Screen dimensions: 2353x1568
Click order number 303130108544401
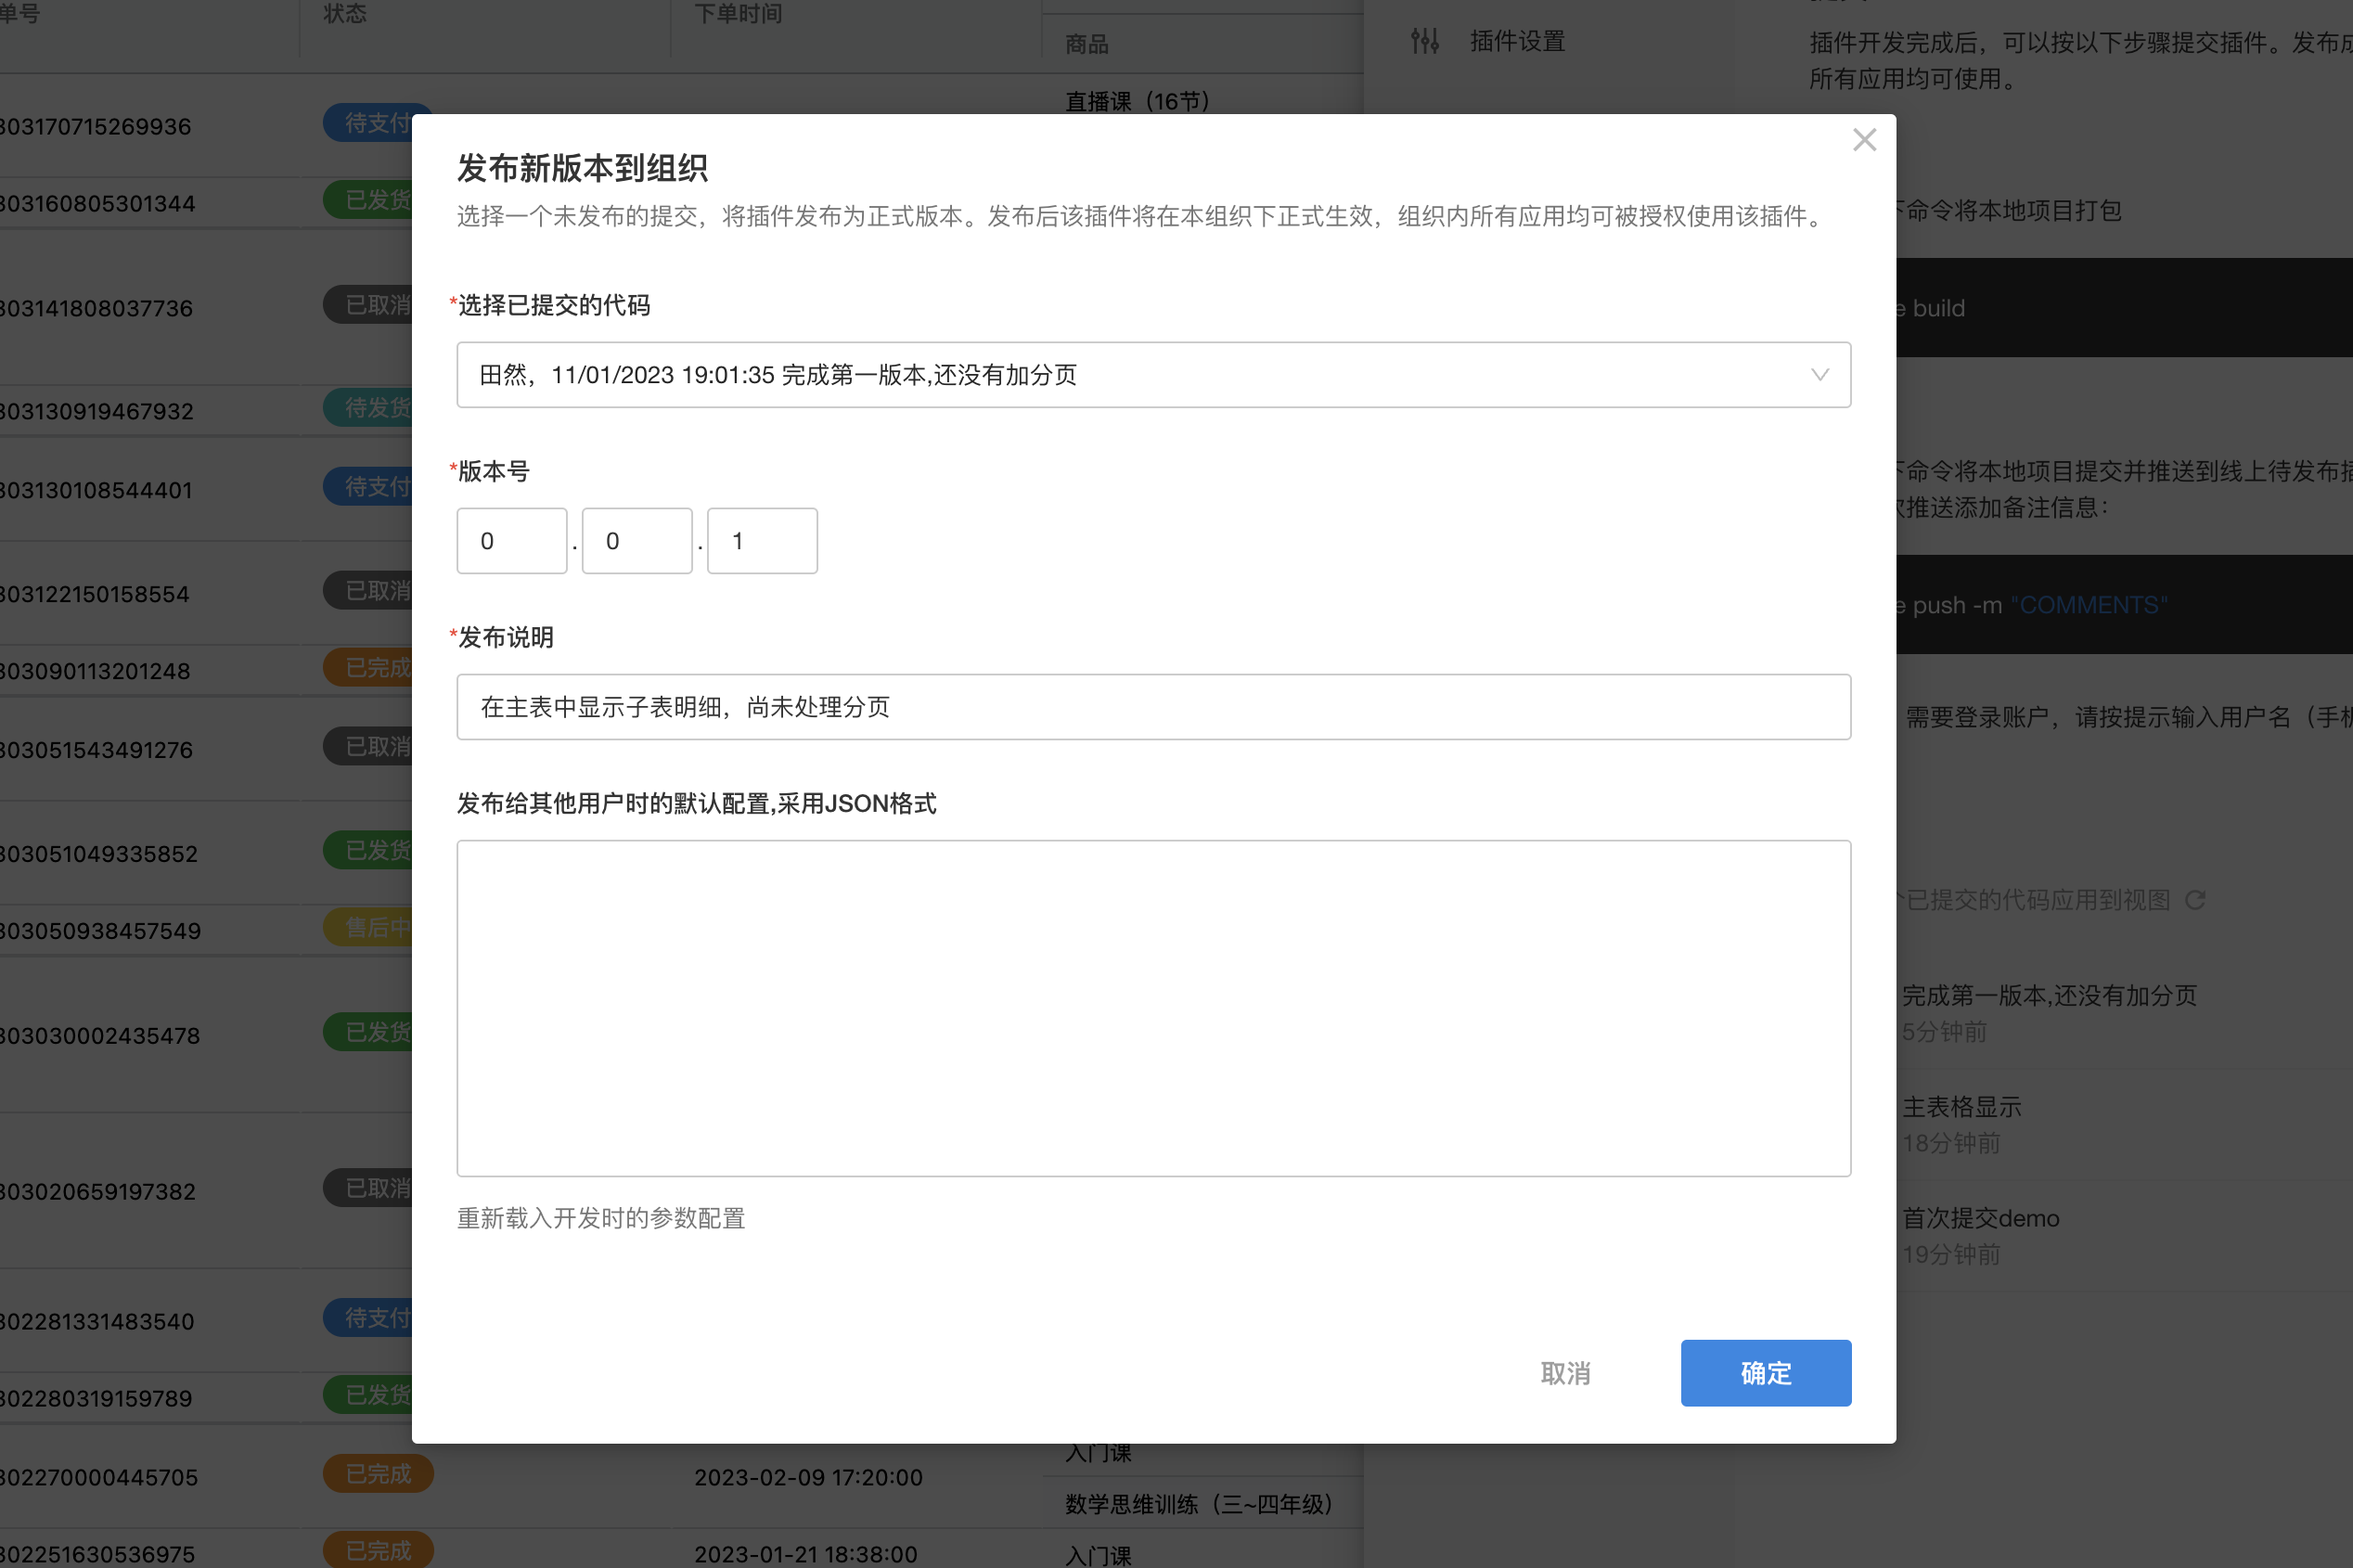tap(96, 490)
